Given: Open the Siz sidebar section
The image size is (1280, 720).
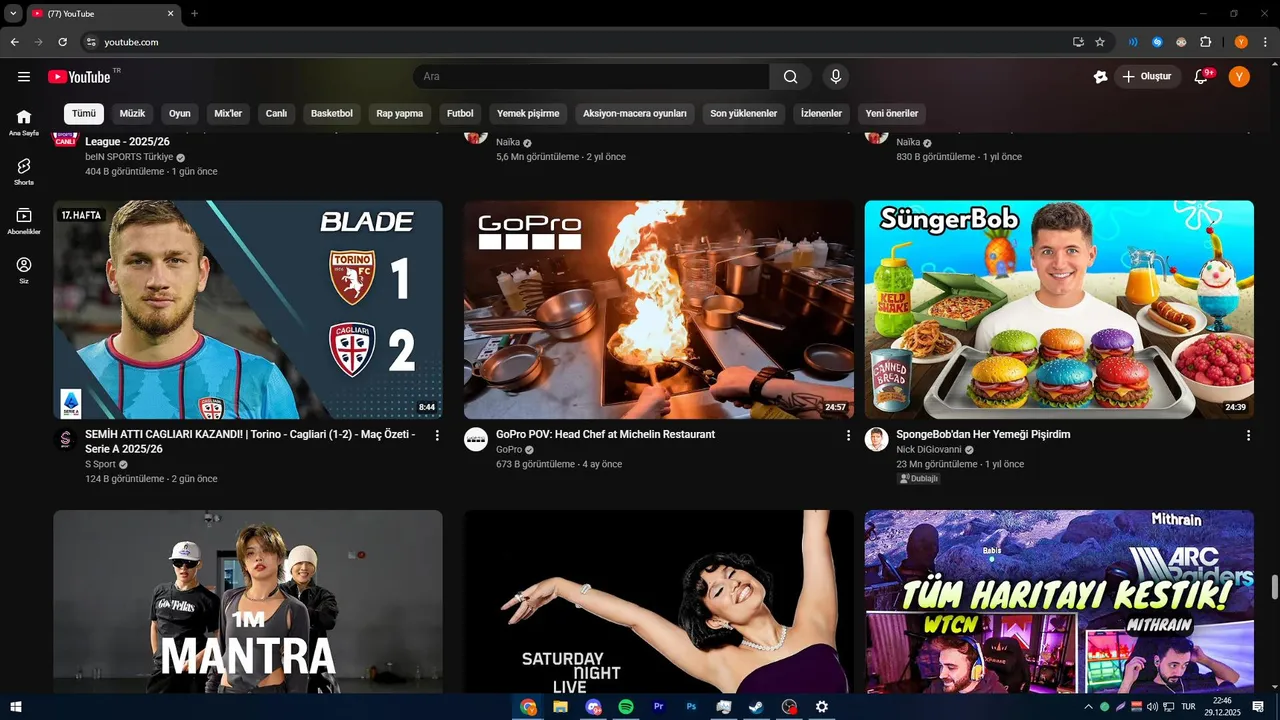Looking at the screenshot, I should click(24, 270).
